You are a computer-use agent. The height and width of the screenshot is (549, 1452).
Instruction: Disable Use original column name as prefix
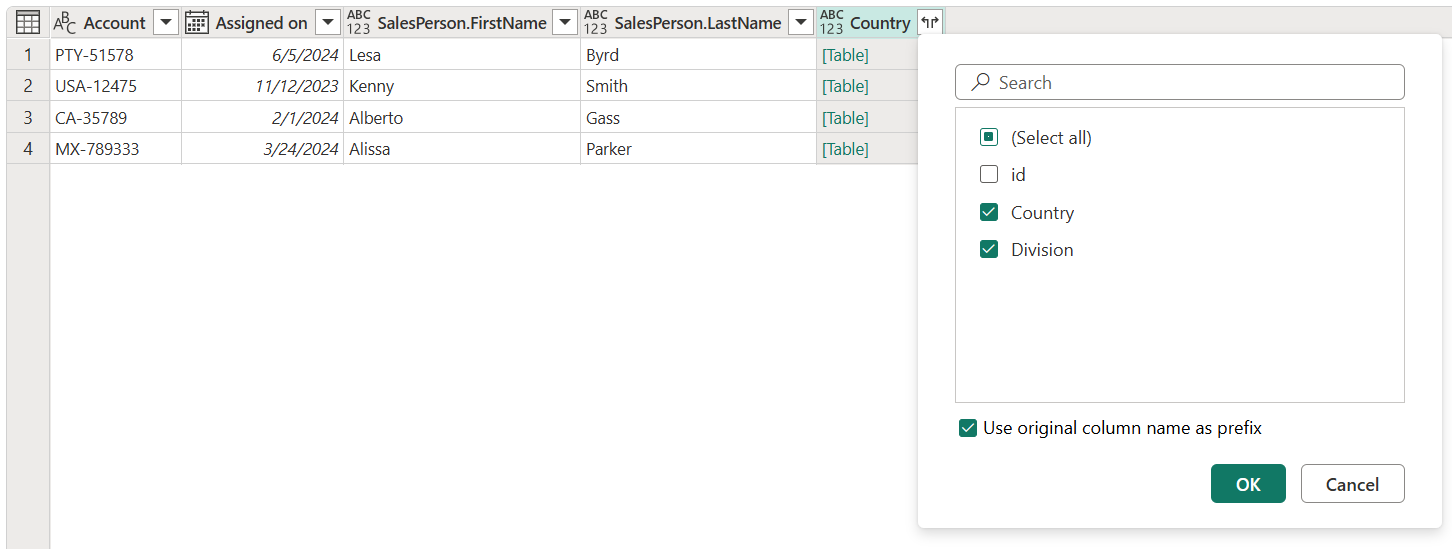coord(968,428)
